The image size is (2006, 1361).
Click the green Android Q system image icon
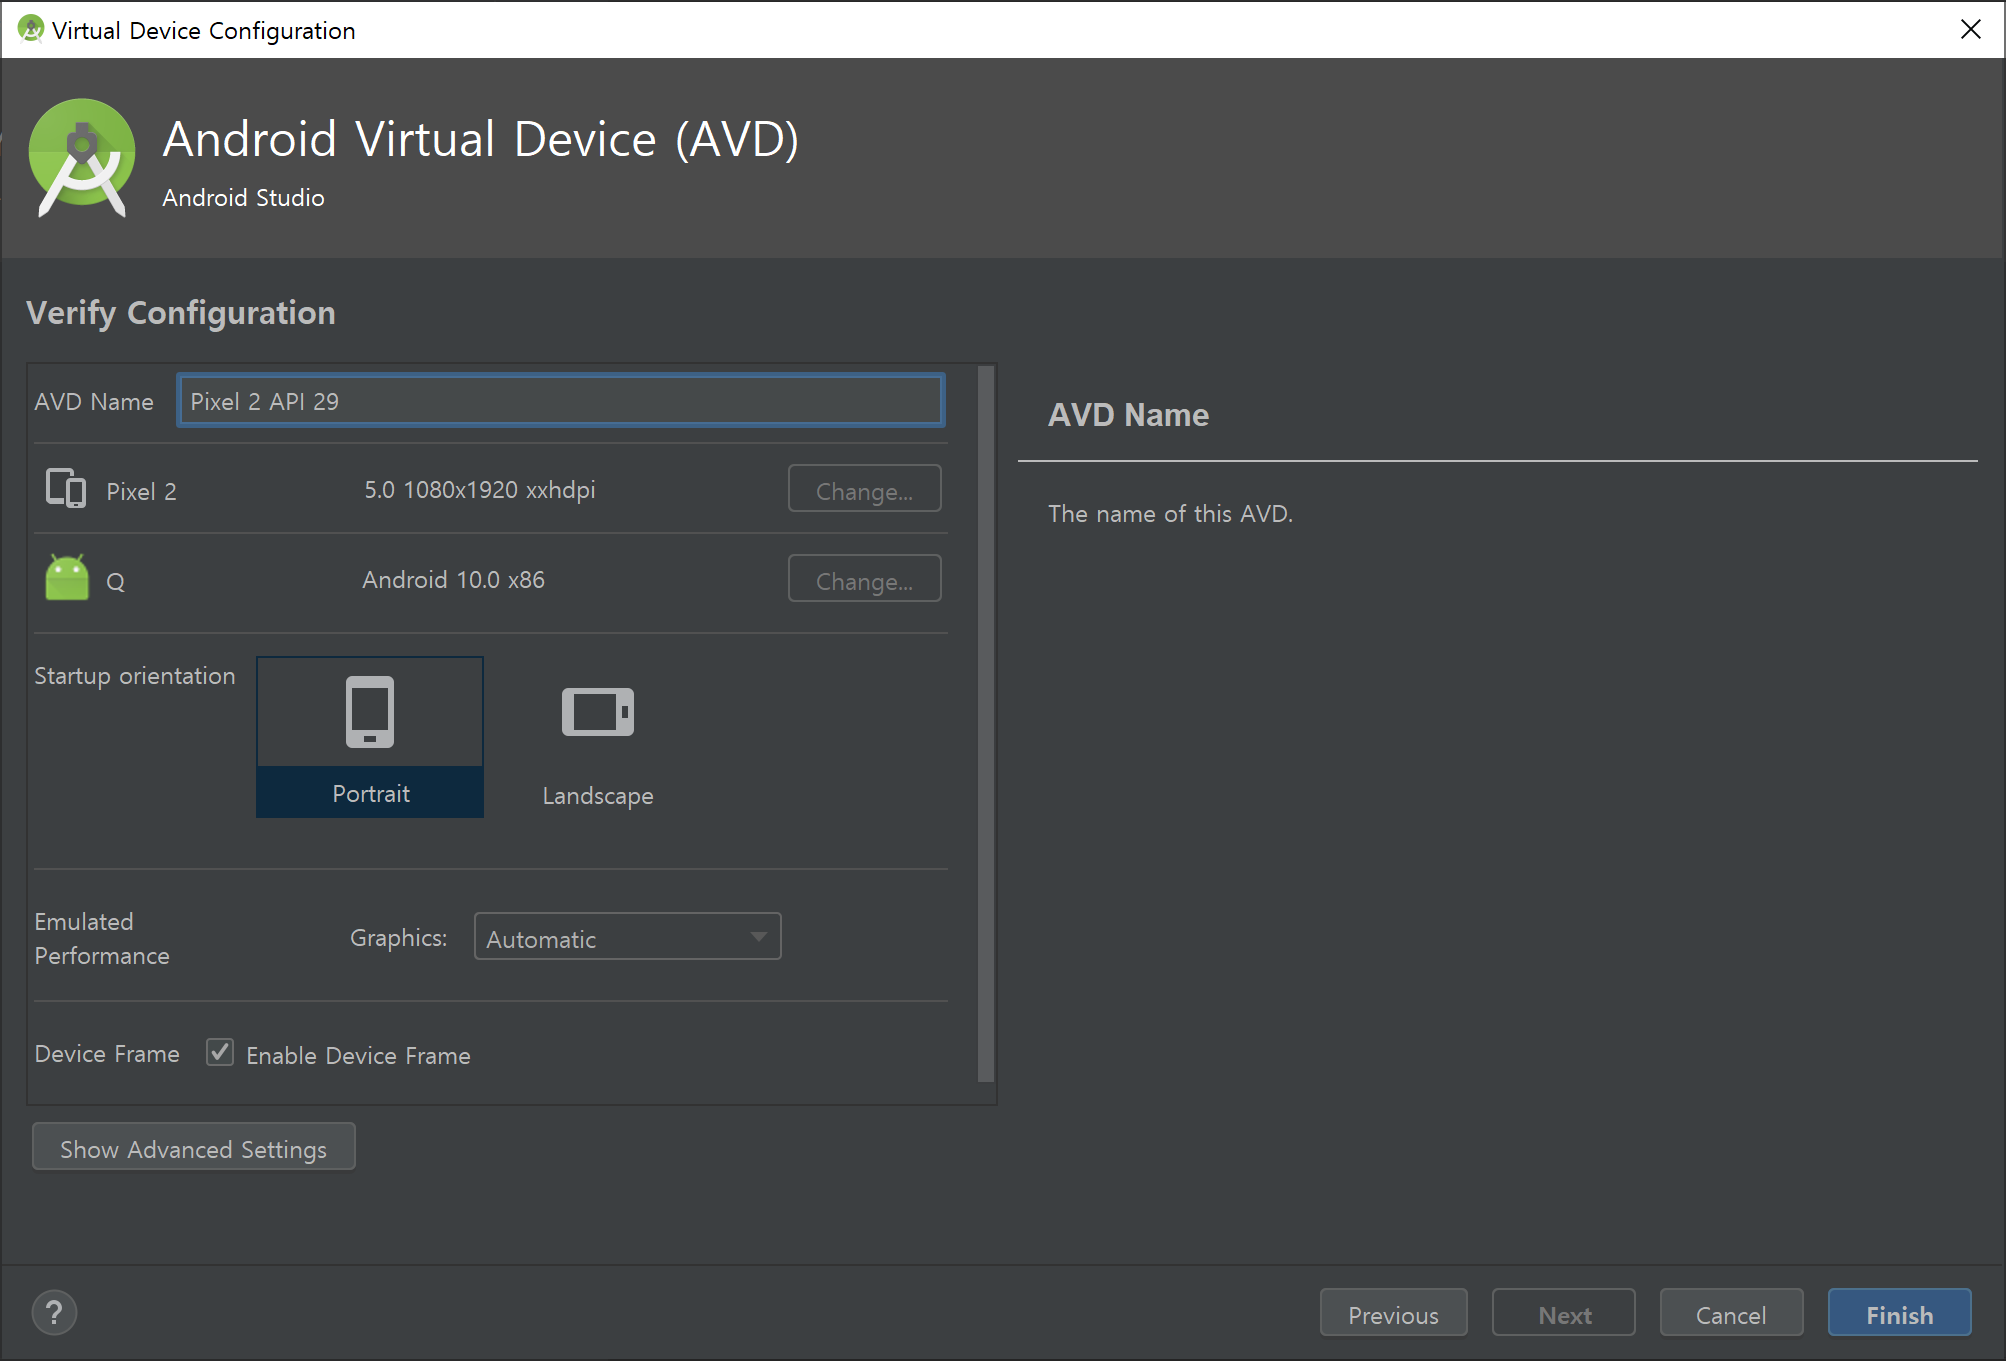coord(67,579)
